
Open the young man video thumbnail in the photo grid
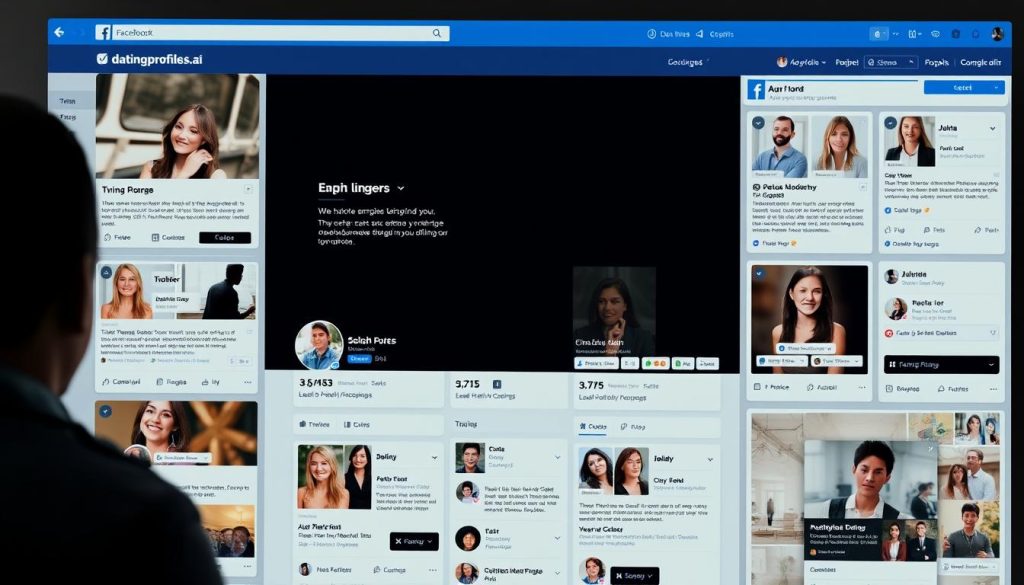870,480
